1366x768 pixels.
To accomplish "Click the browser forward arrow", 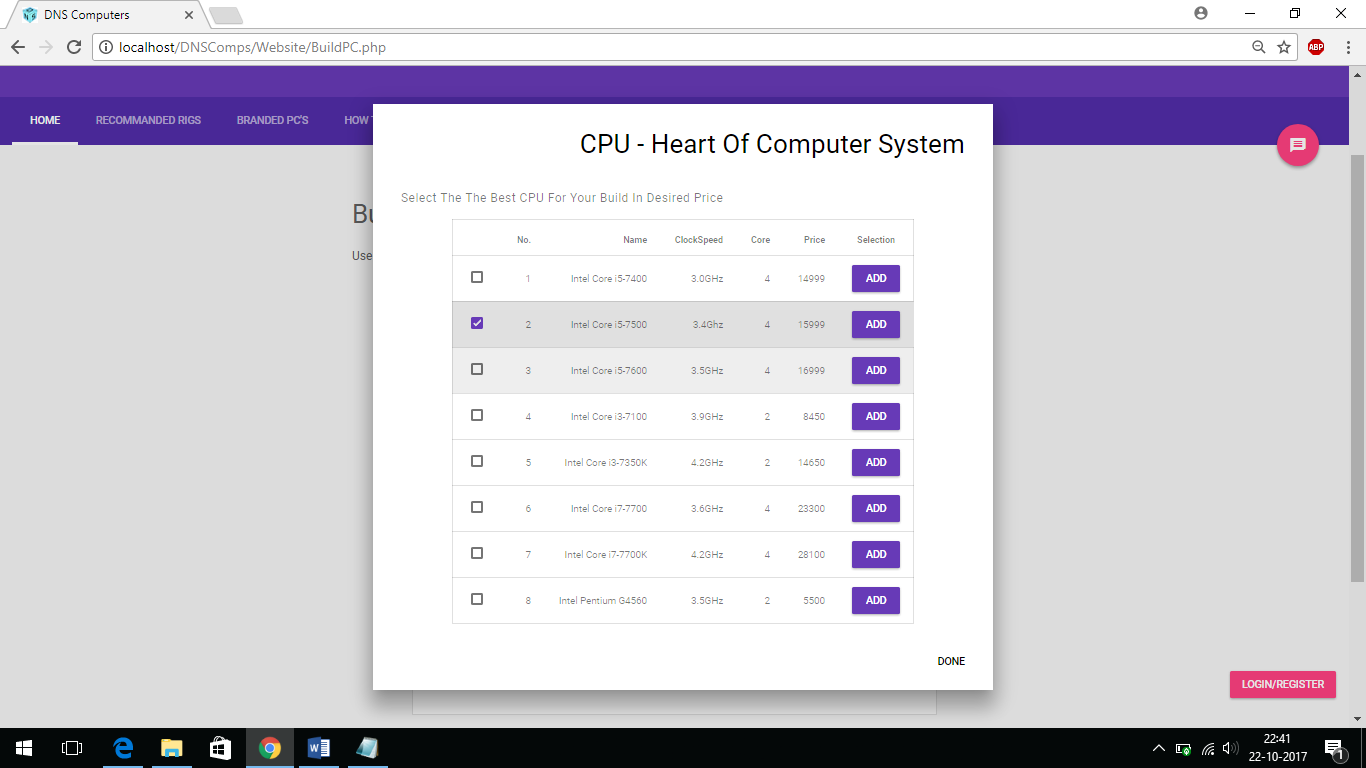I will [46, 47].
